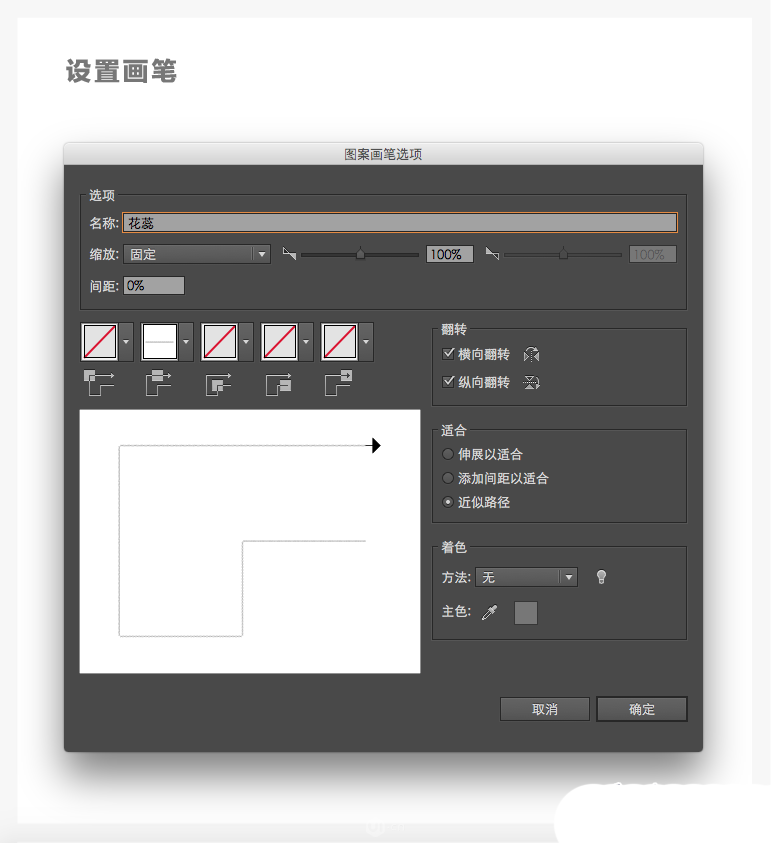Image resolution: width=772 pixels, height=843 pixels.
Task: Toggle the 横向翻转 checkbox
Action: (448, 353)
